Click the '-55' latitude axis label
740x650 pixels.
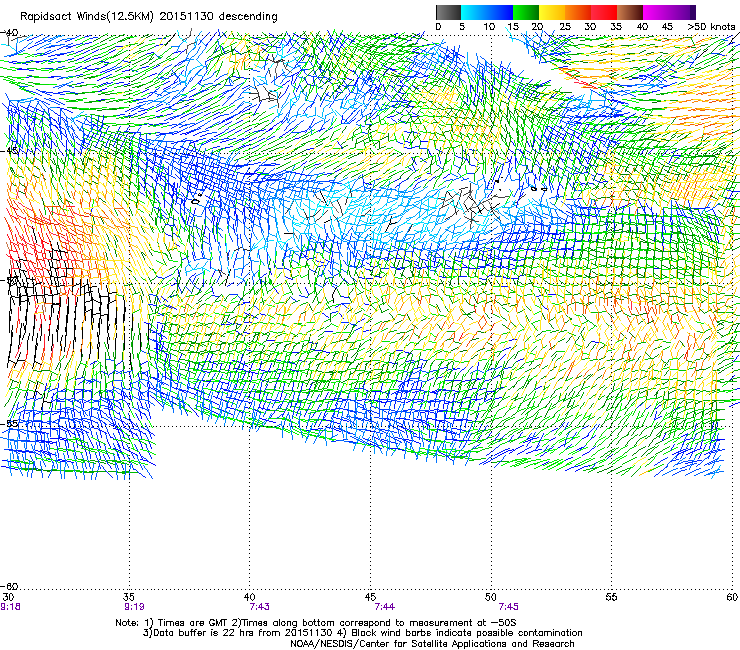(x=10, y=423)
